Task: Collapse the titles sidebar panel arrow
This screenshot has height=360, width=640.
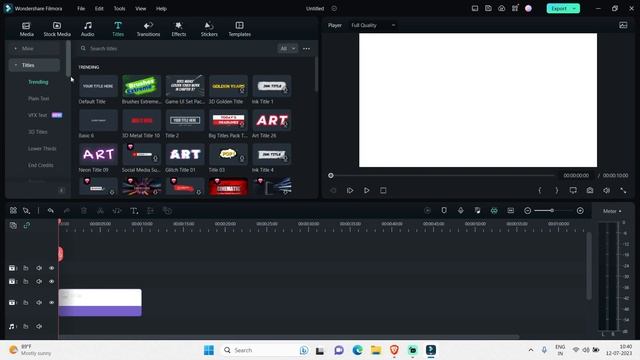Action: click(62, 190)
